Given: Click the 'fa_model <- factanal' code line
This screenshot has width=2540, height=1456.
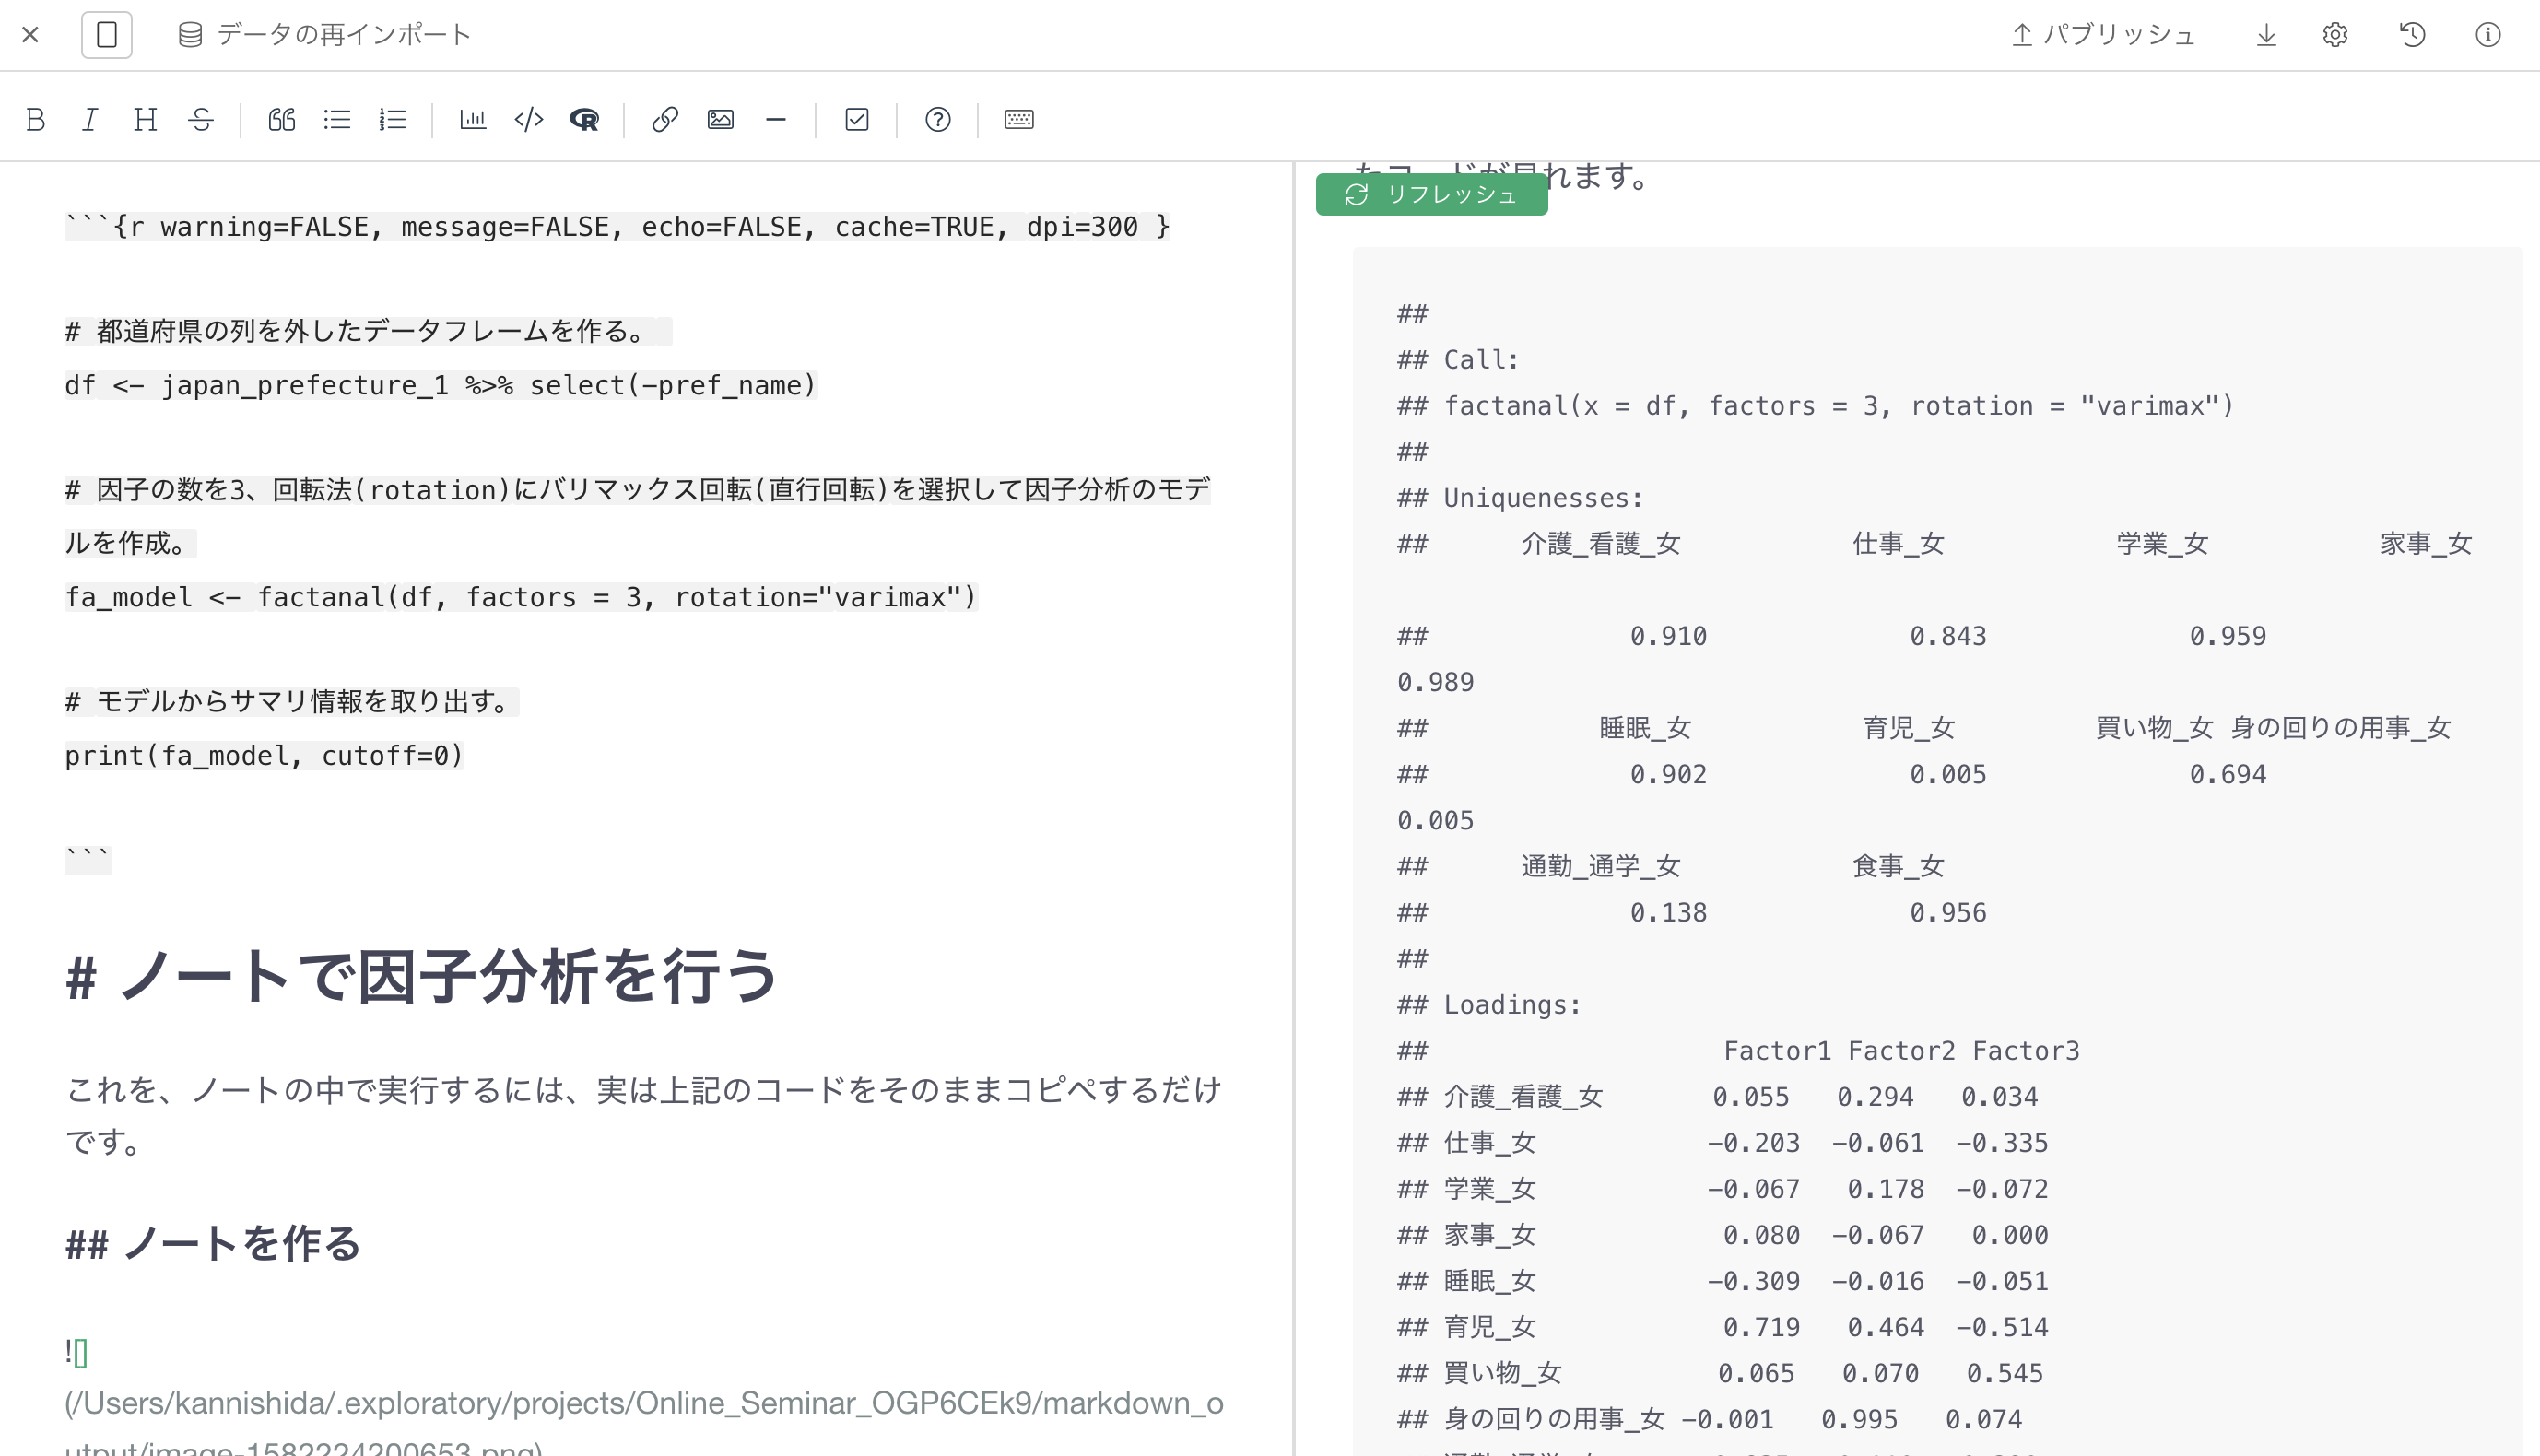Looking at the screenshot, I should (x=521, y=598).
